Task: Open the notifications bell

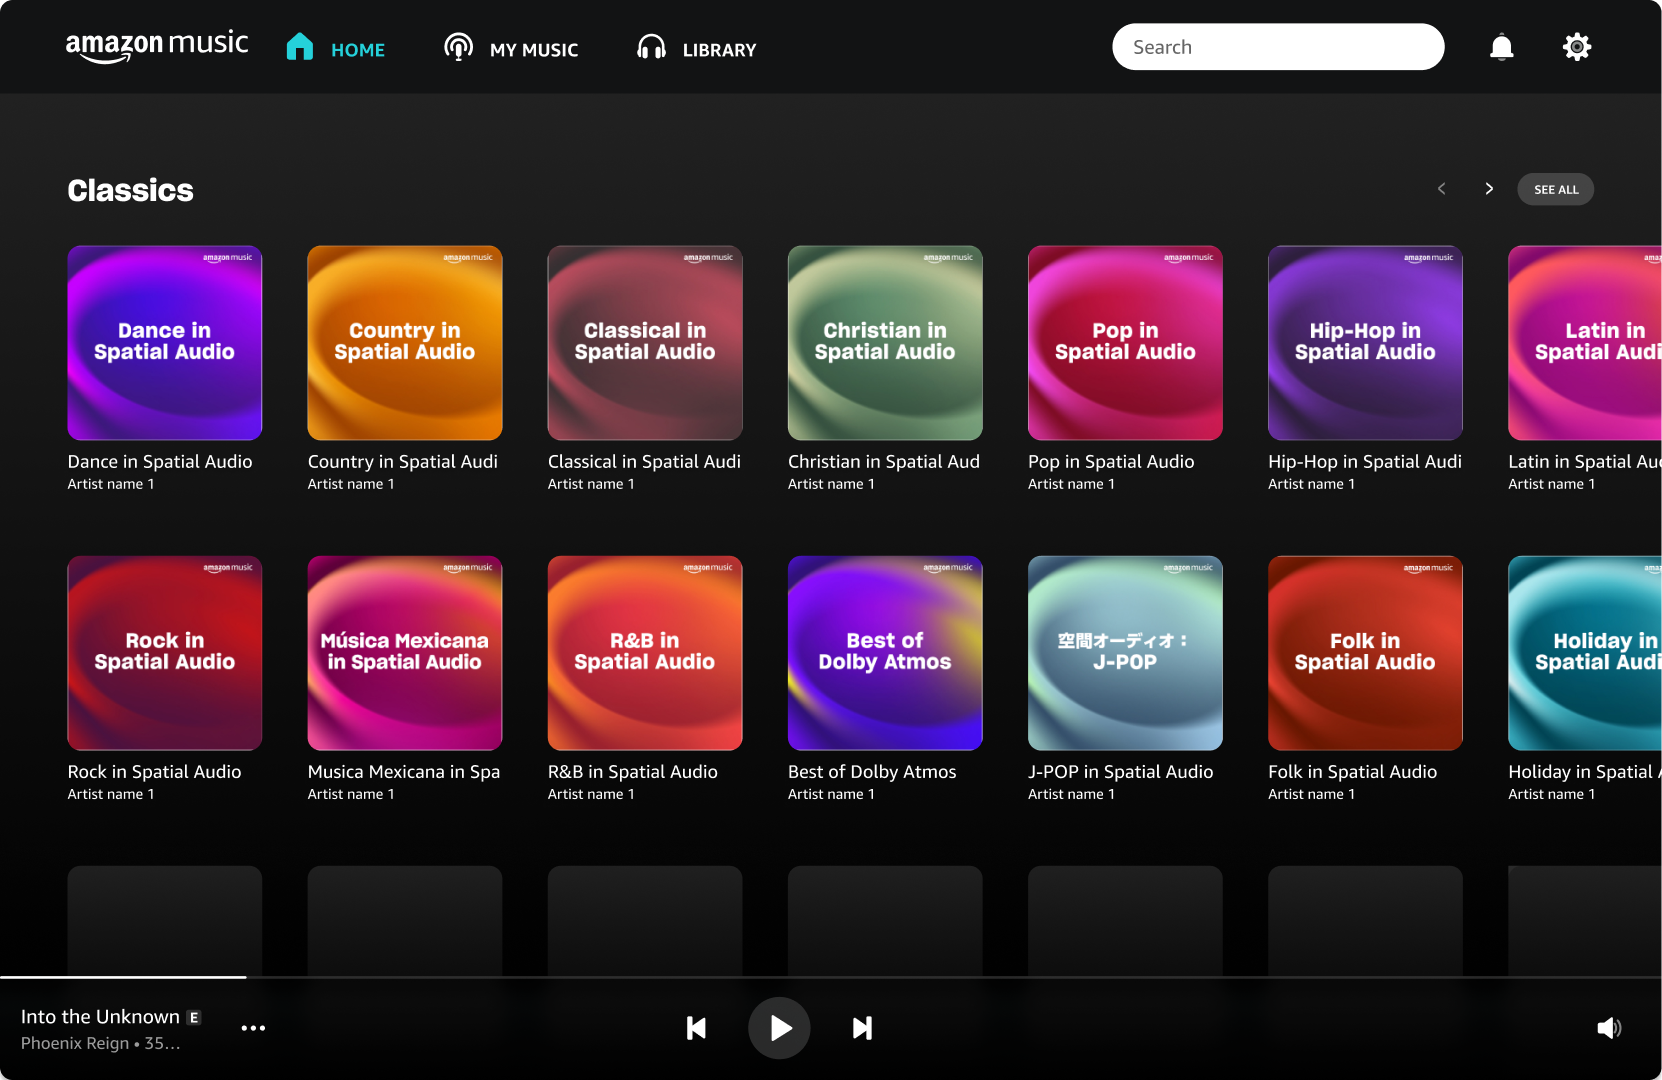Action: point(1501,47)
